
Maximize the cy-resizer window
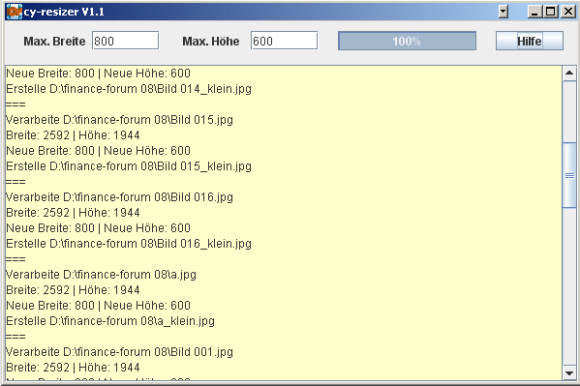point(550,12)
